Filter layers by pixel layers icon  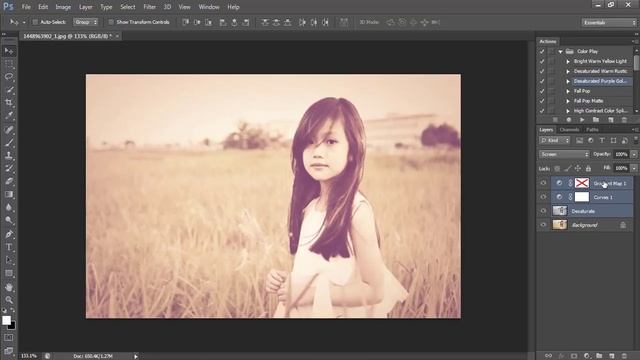[579, 140]
